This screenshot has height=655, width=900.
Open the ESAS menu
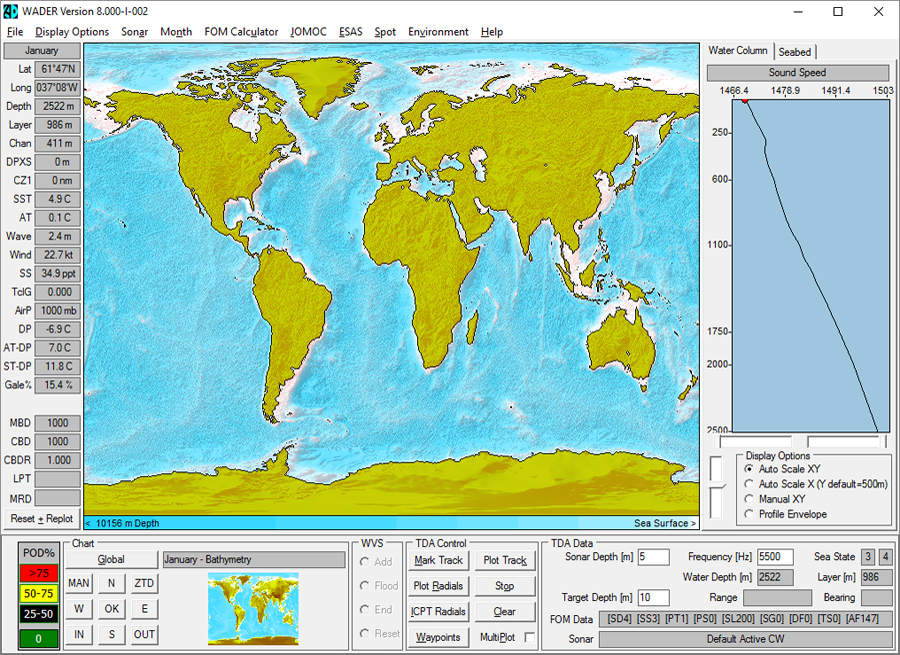pyautogui.click(x=350, y=32)
